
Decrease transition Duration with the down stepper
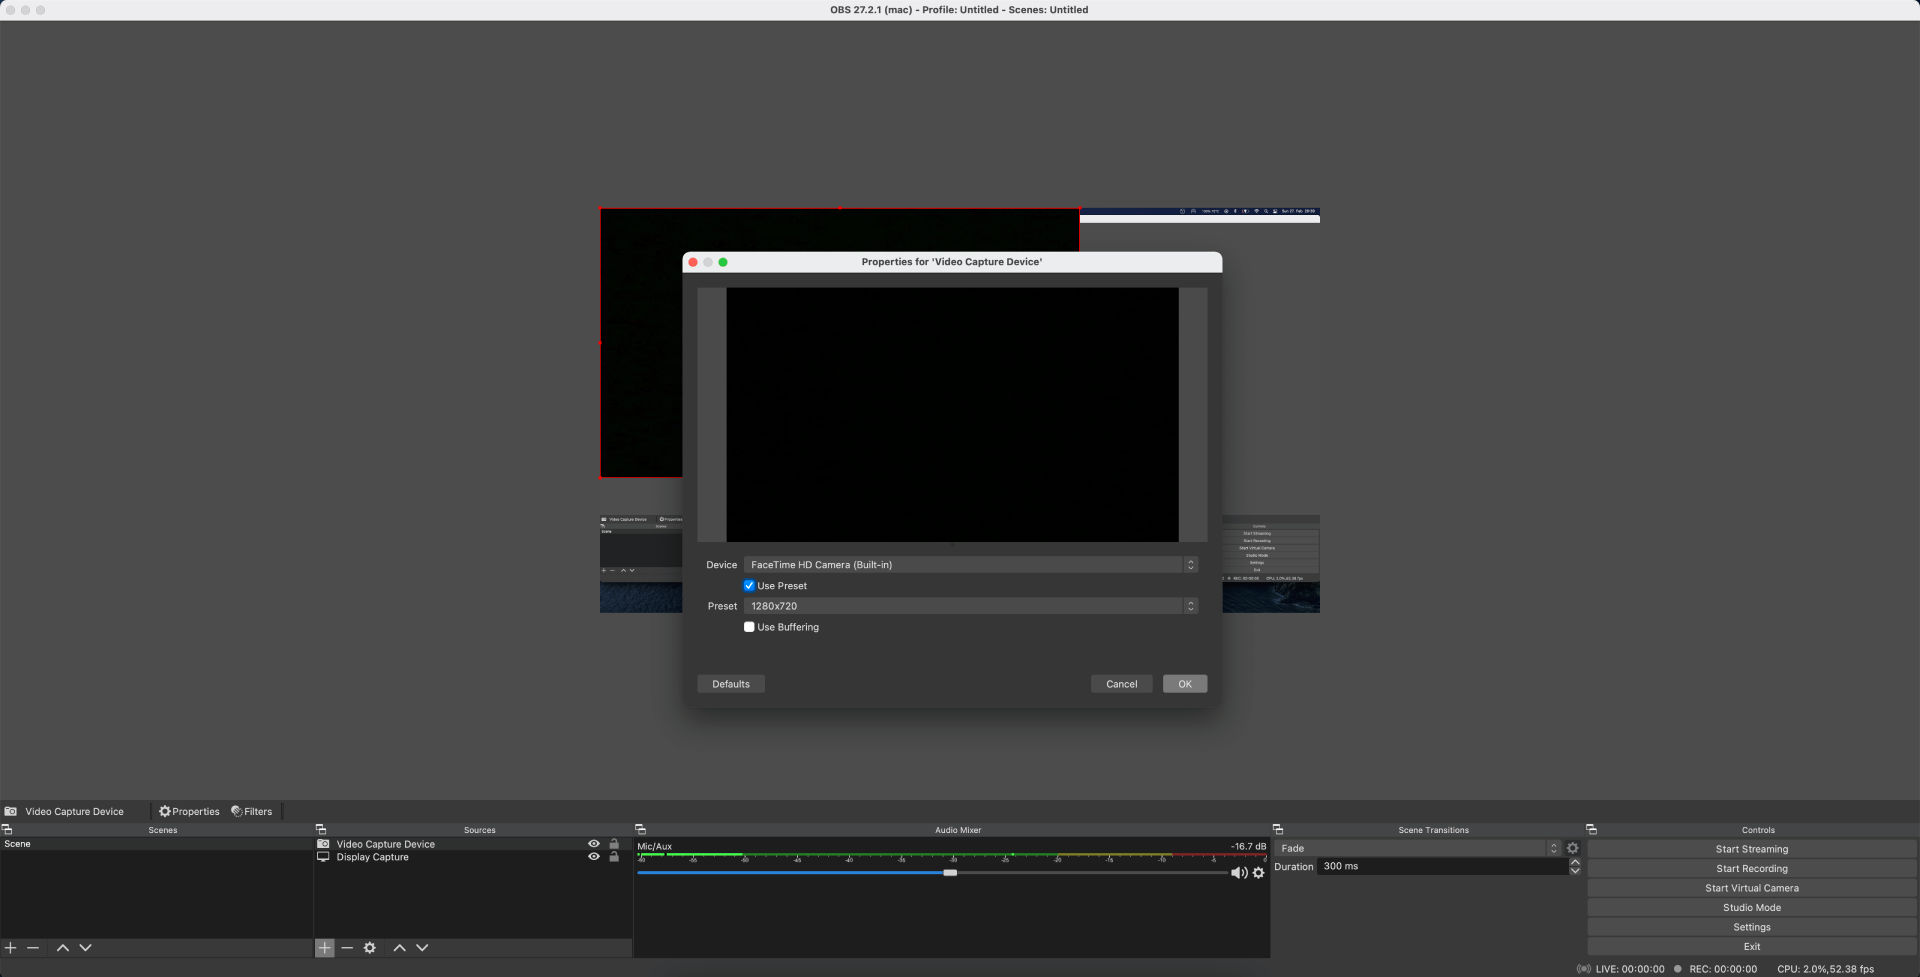(x=1575, y=871)
